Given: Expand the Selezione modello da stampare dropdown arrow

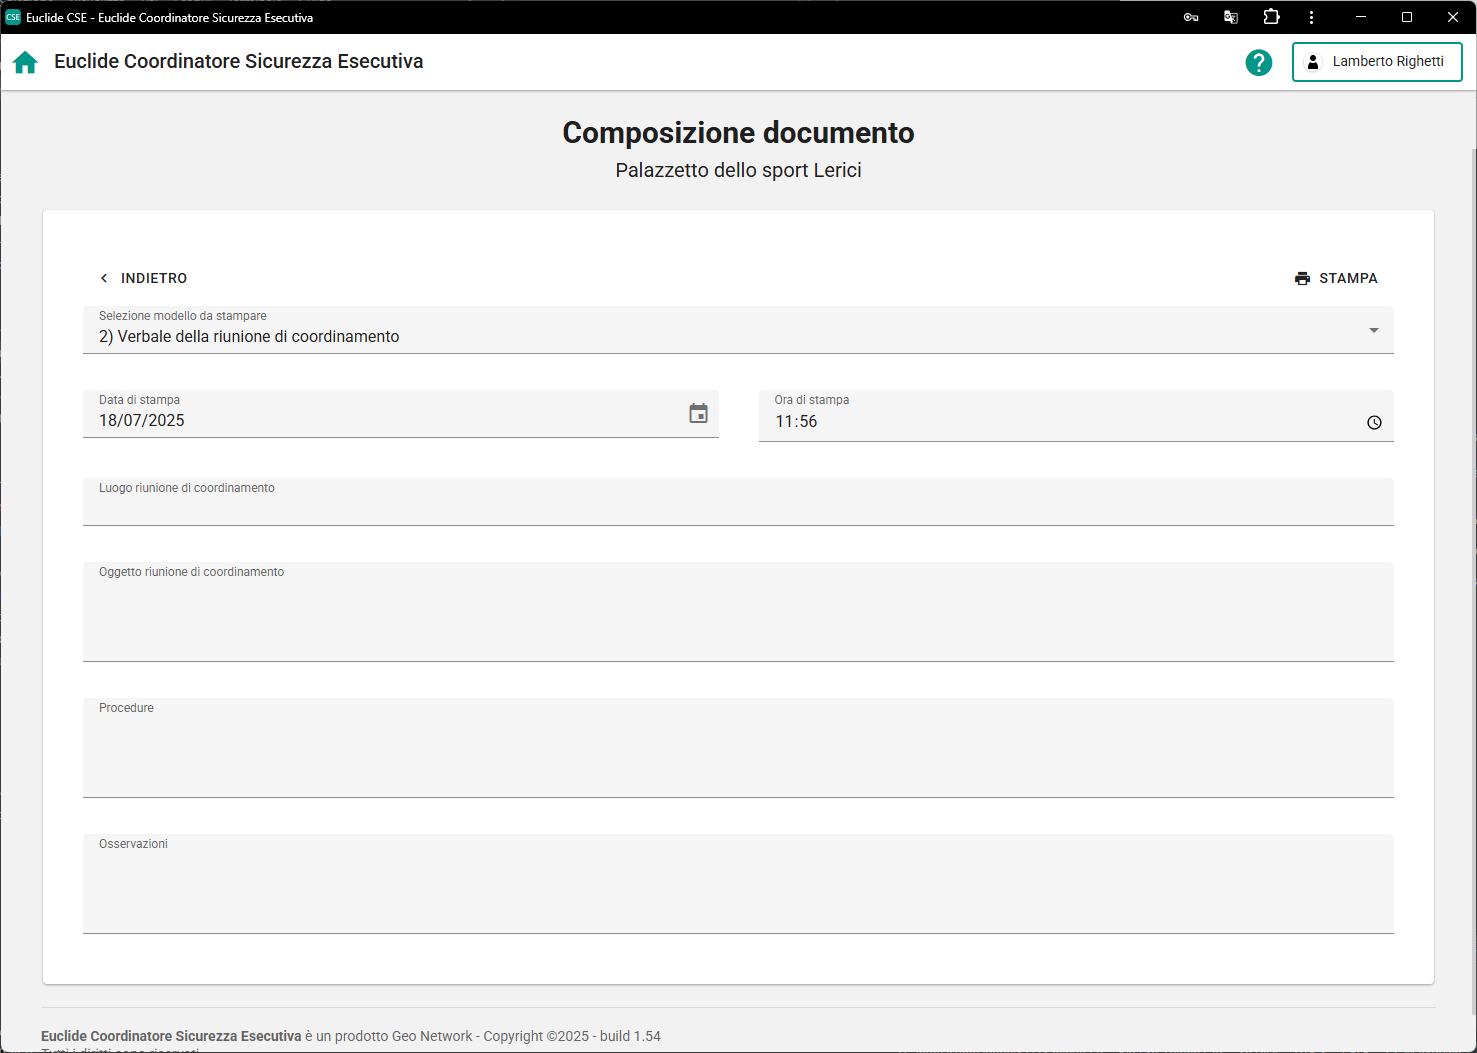Looking at the screenshot, I should 1373,330.
